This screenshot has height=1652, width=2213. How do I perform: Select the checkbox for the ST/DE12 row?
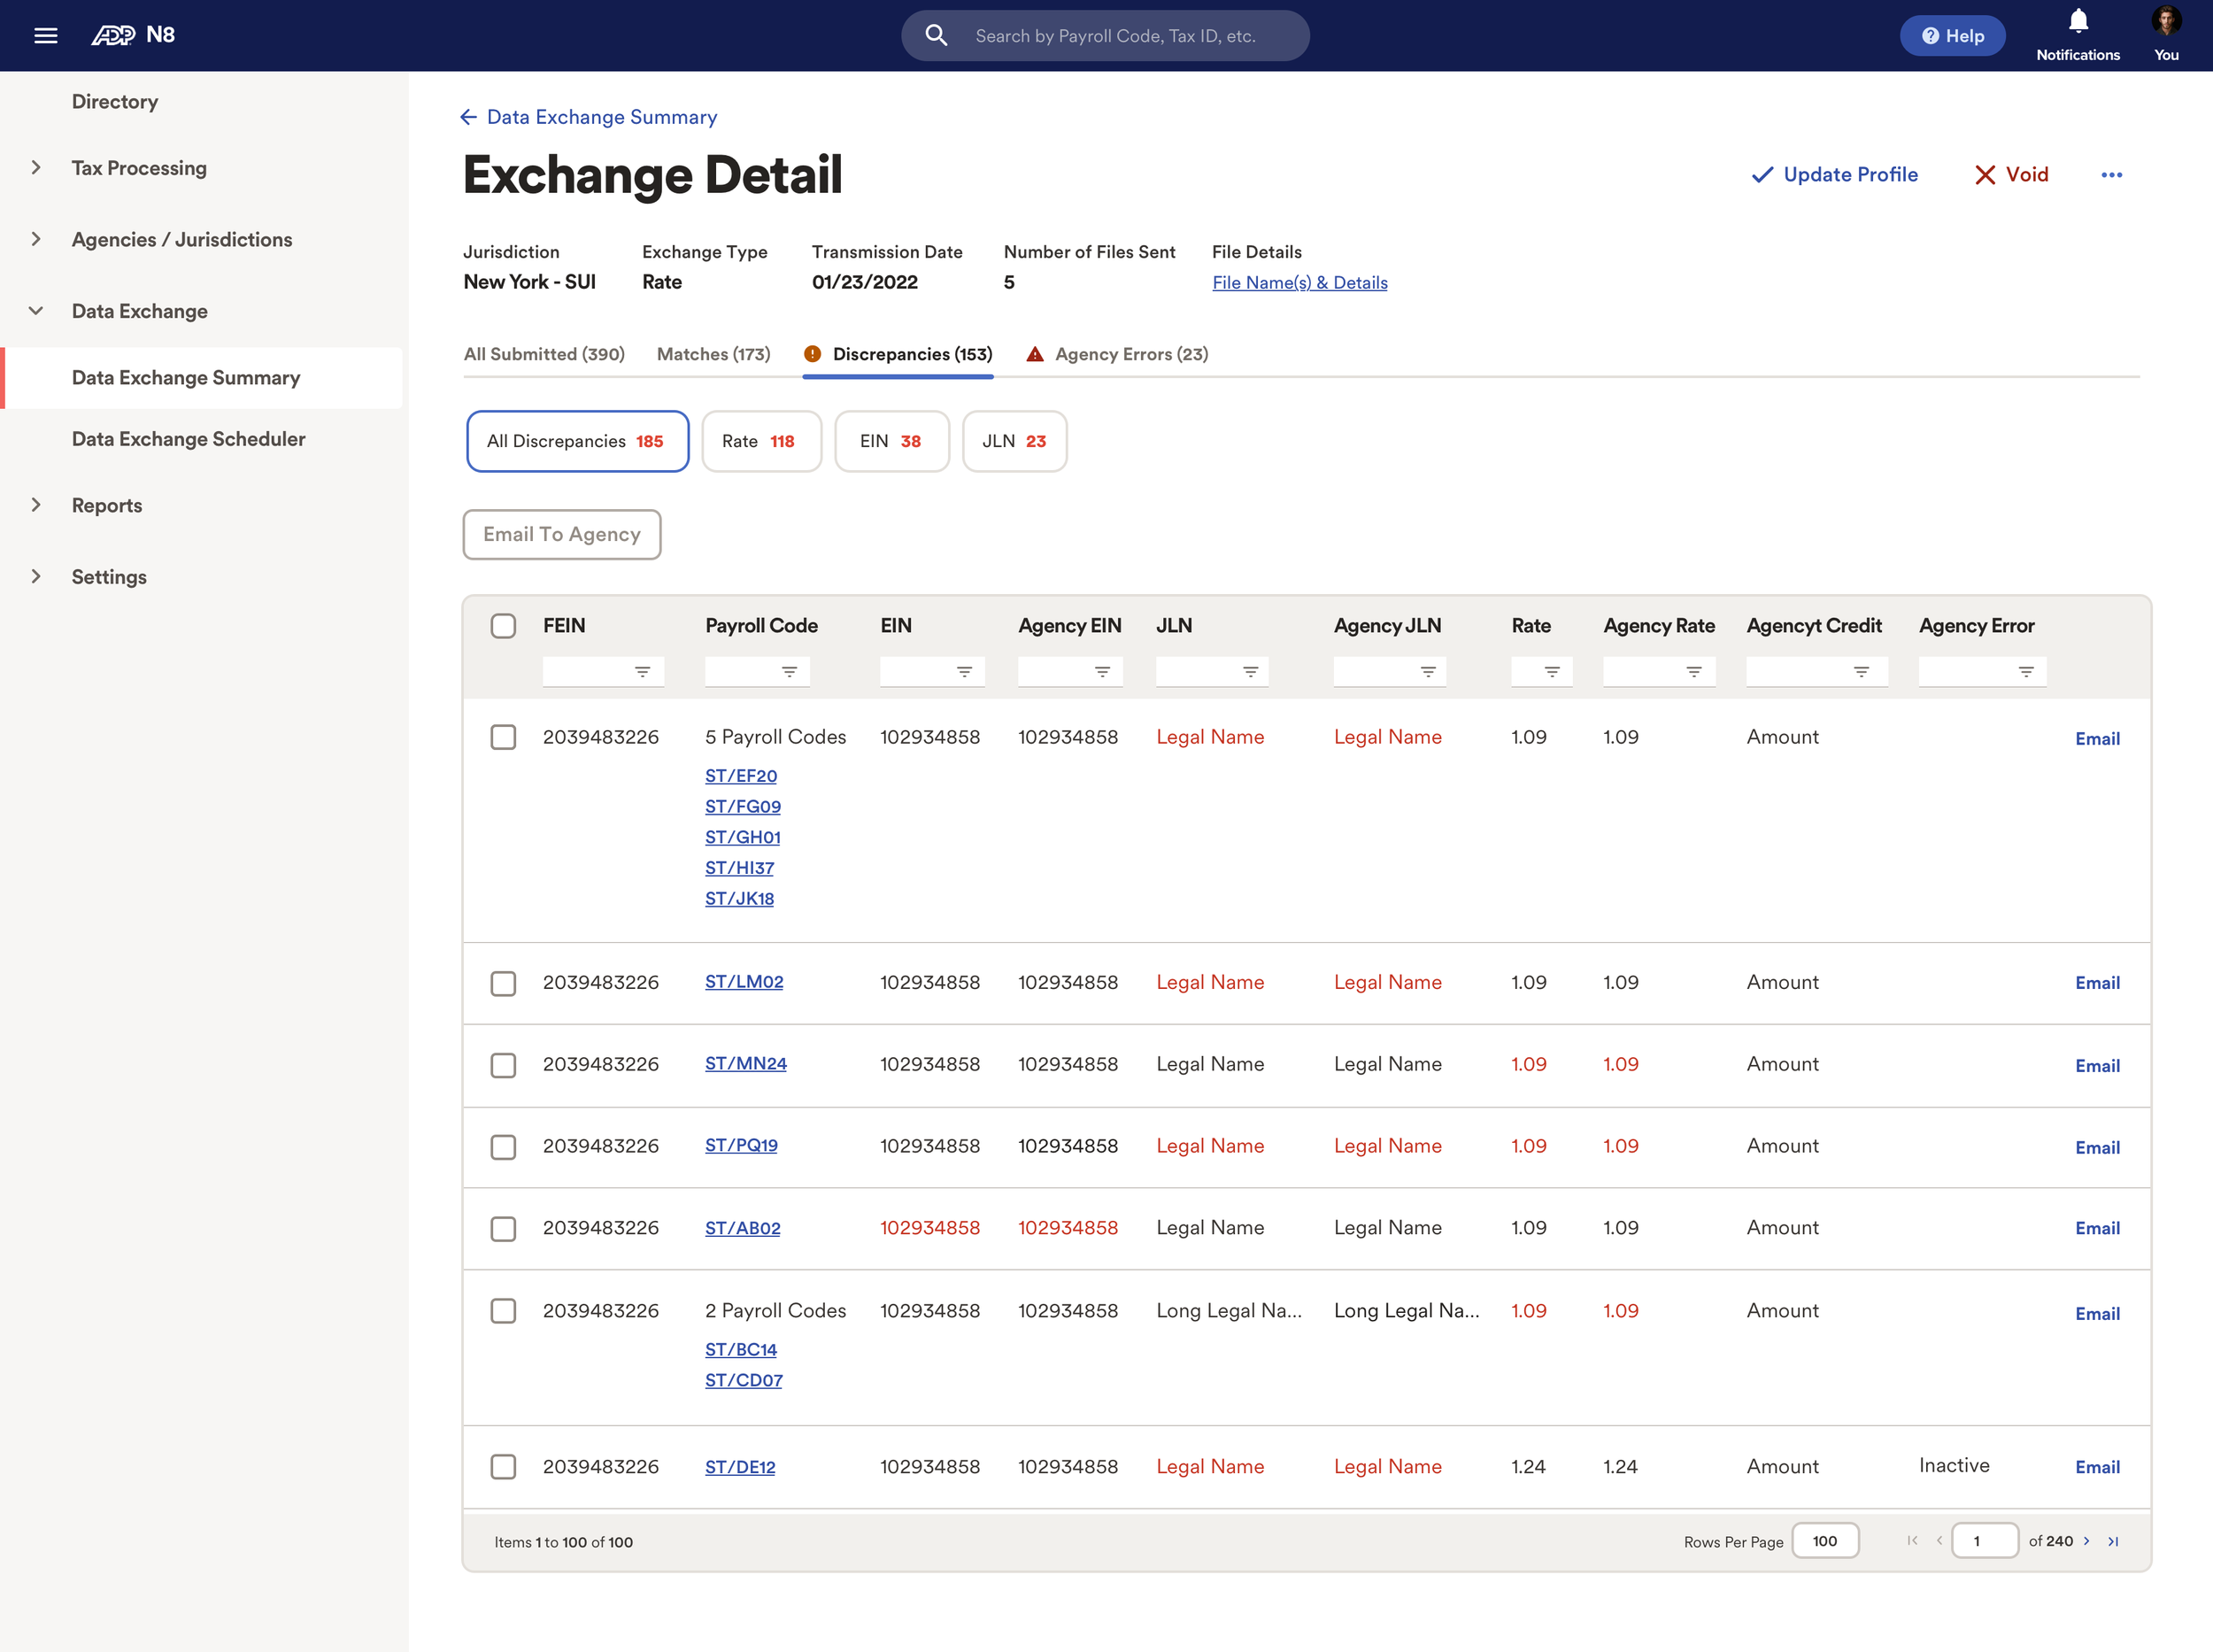(503, 1467)
